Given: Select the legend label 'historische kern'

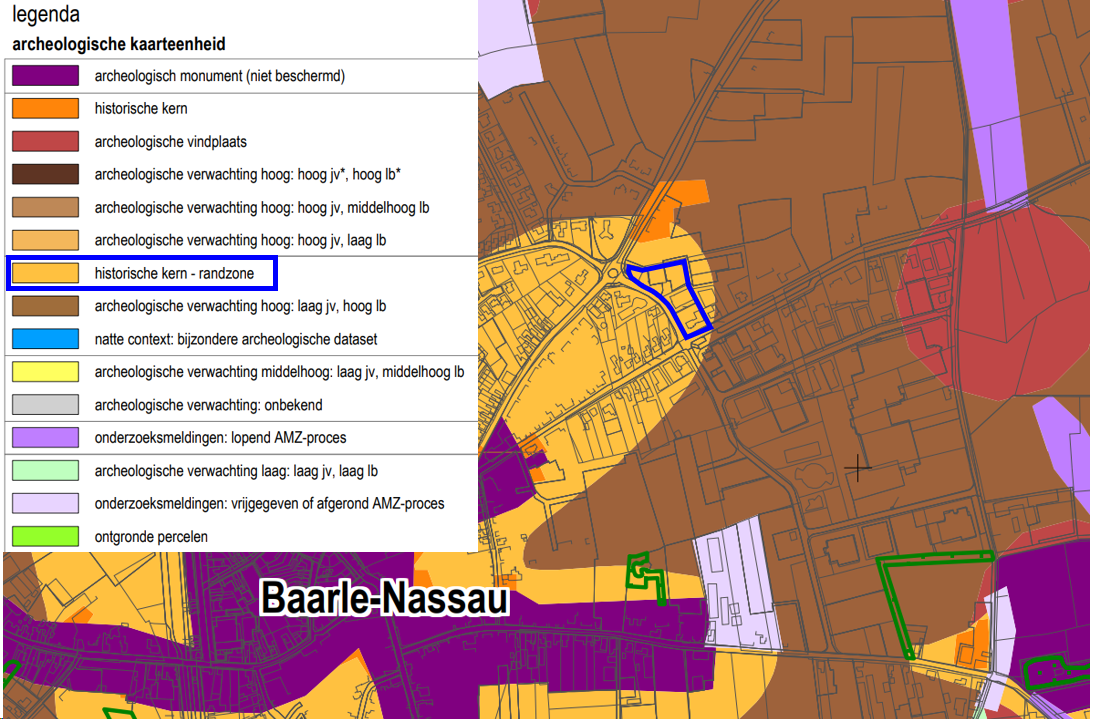Looking at the screenshot, I should (141, 108).
